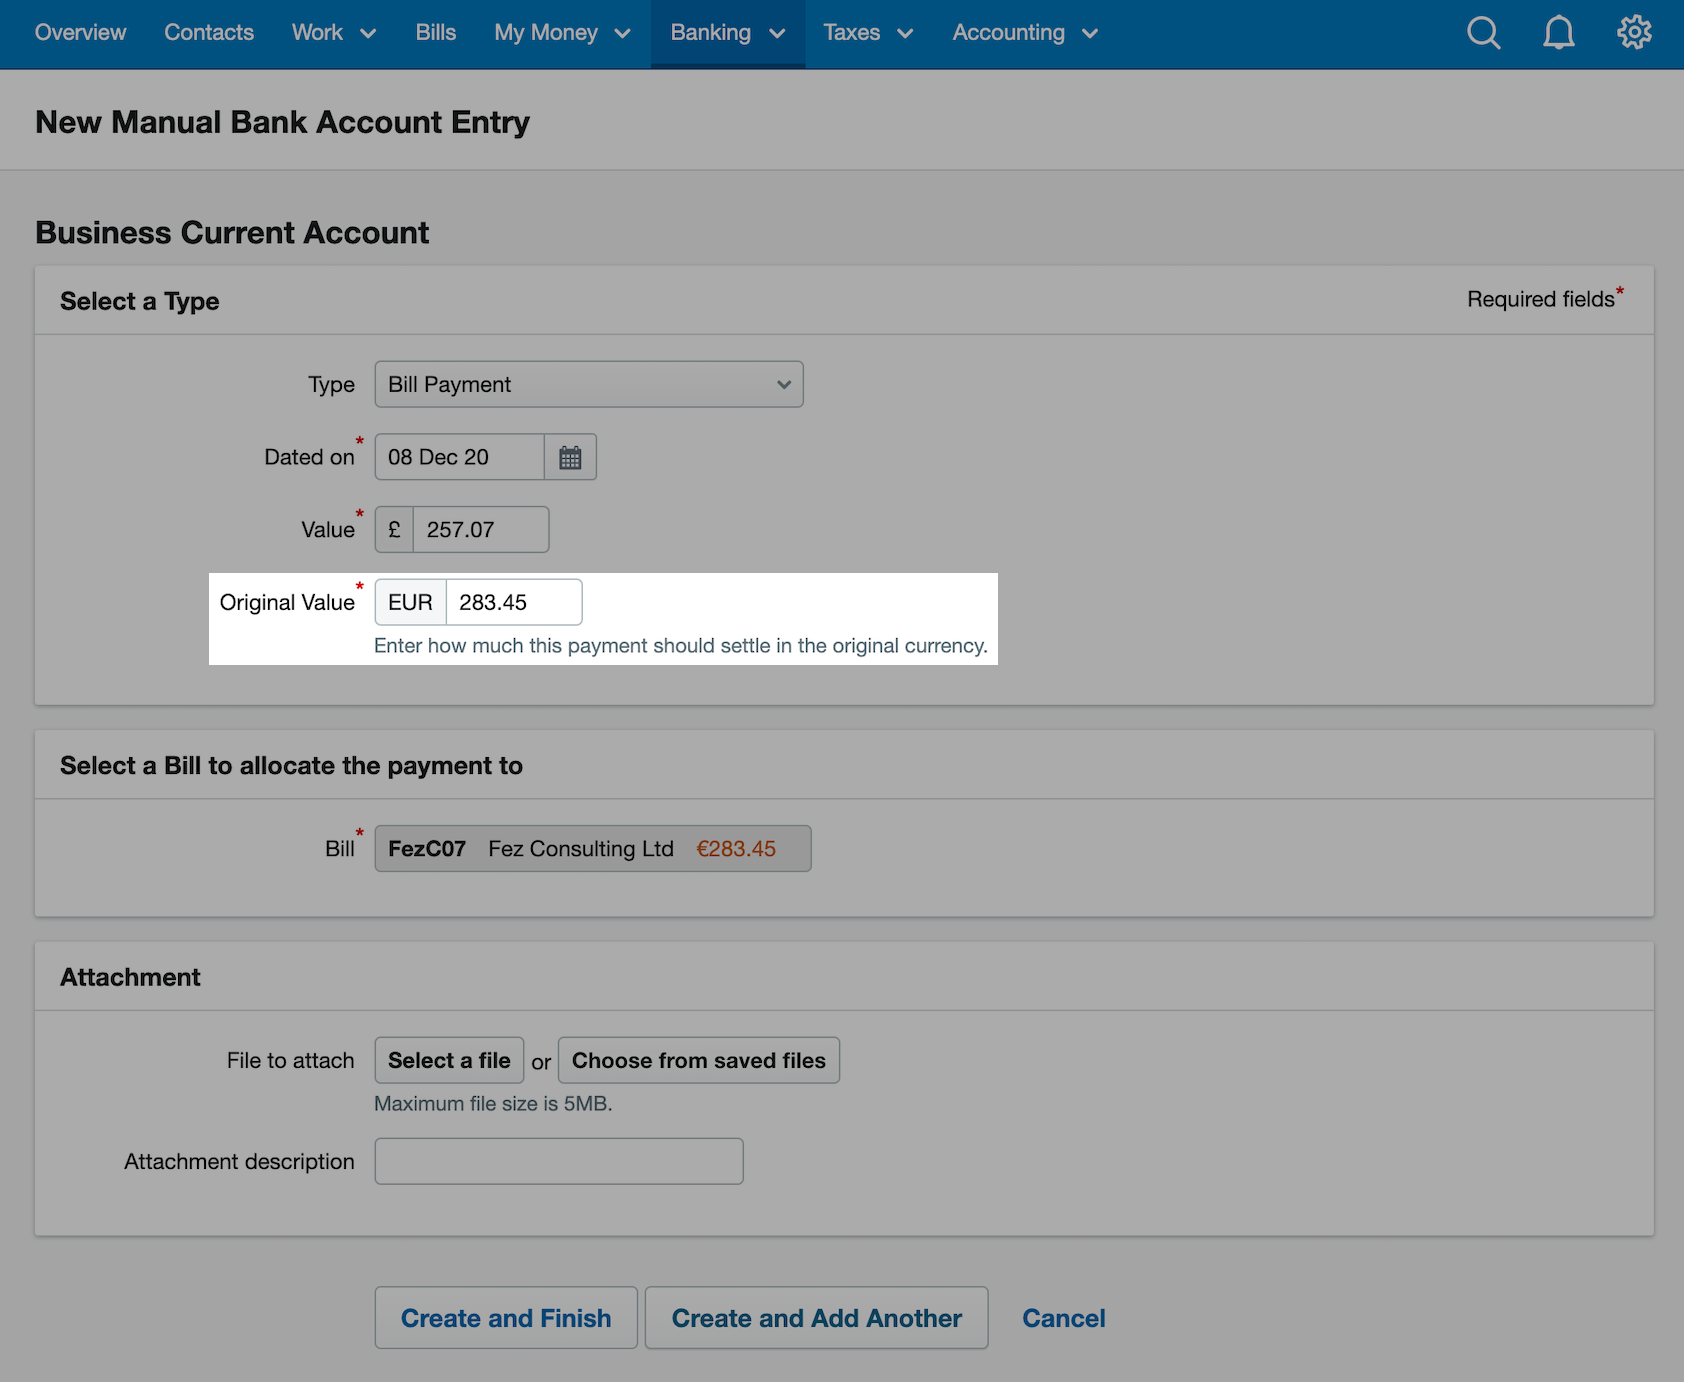Focus the Attachment description field
The height and width of the screenshot is (1382, 1684).
pos(559,1161)
